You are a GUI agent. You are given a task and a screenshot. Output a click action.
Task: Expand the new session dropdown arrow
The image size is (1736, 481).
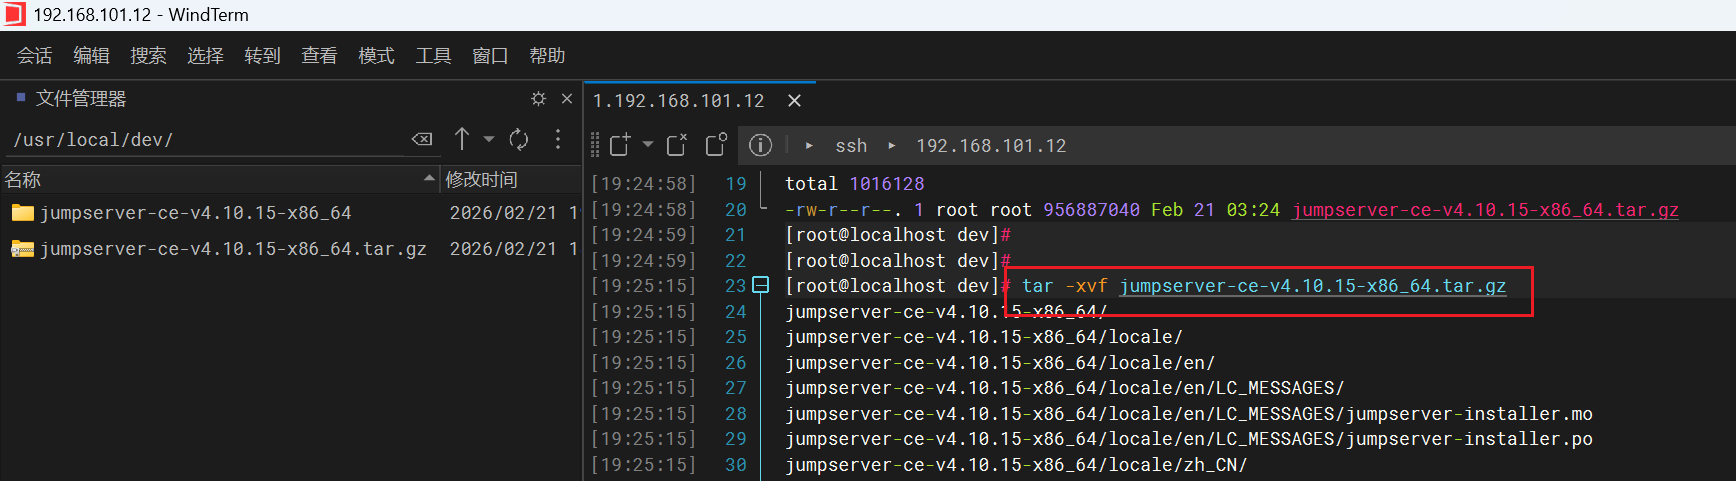tap(648, 145)
